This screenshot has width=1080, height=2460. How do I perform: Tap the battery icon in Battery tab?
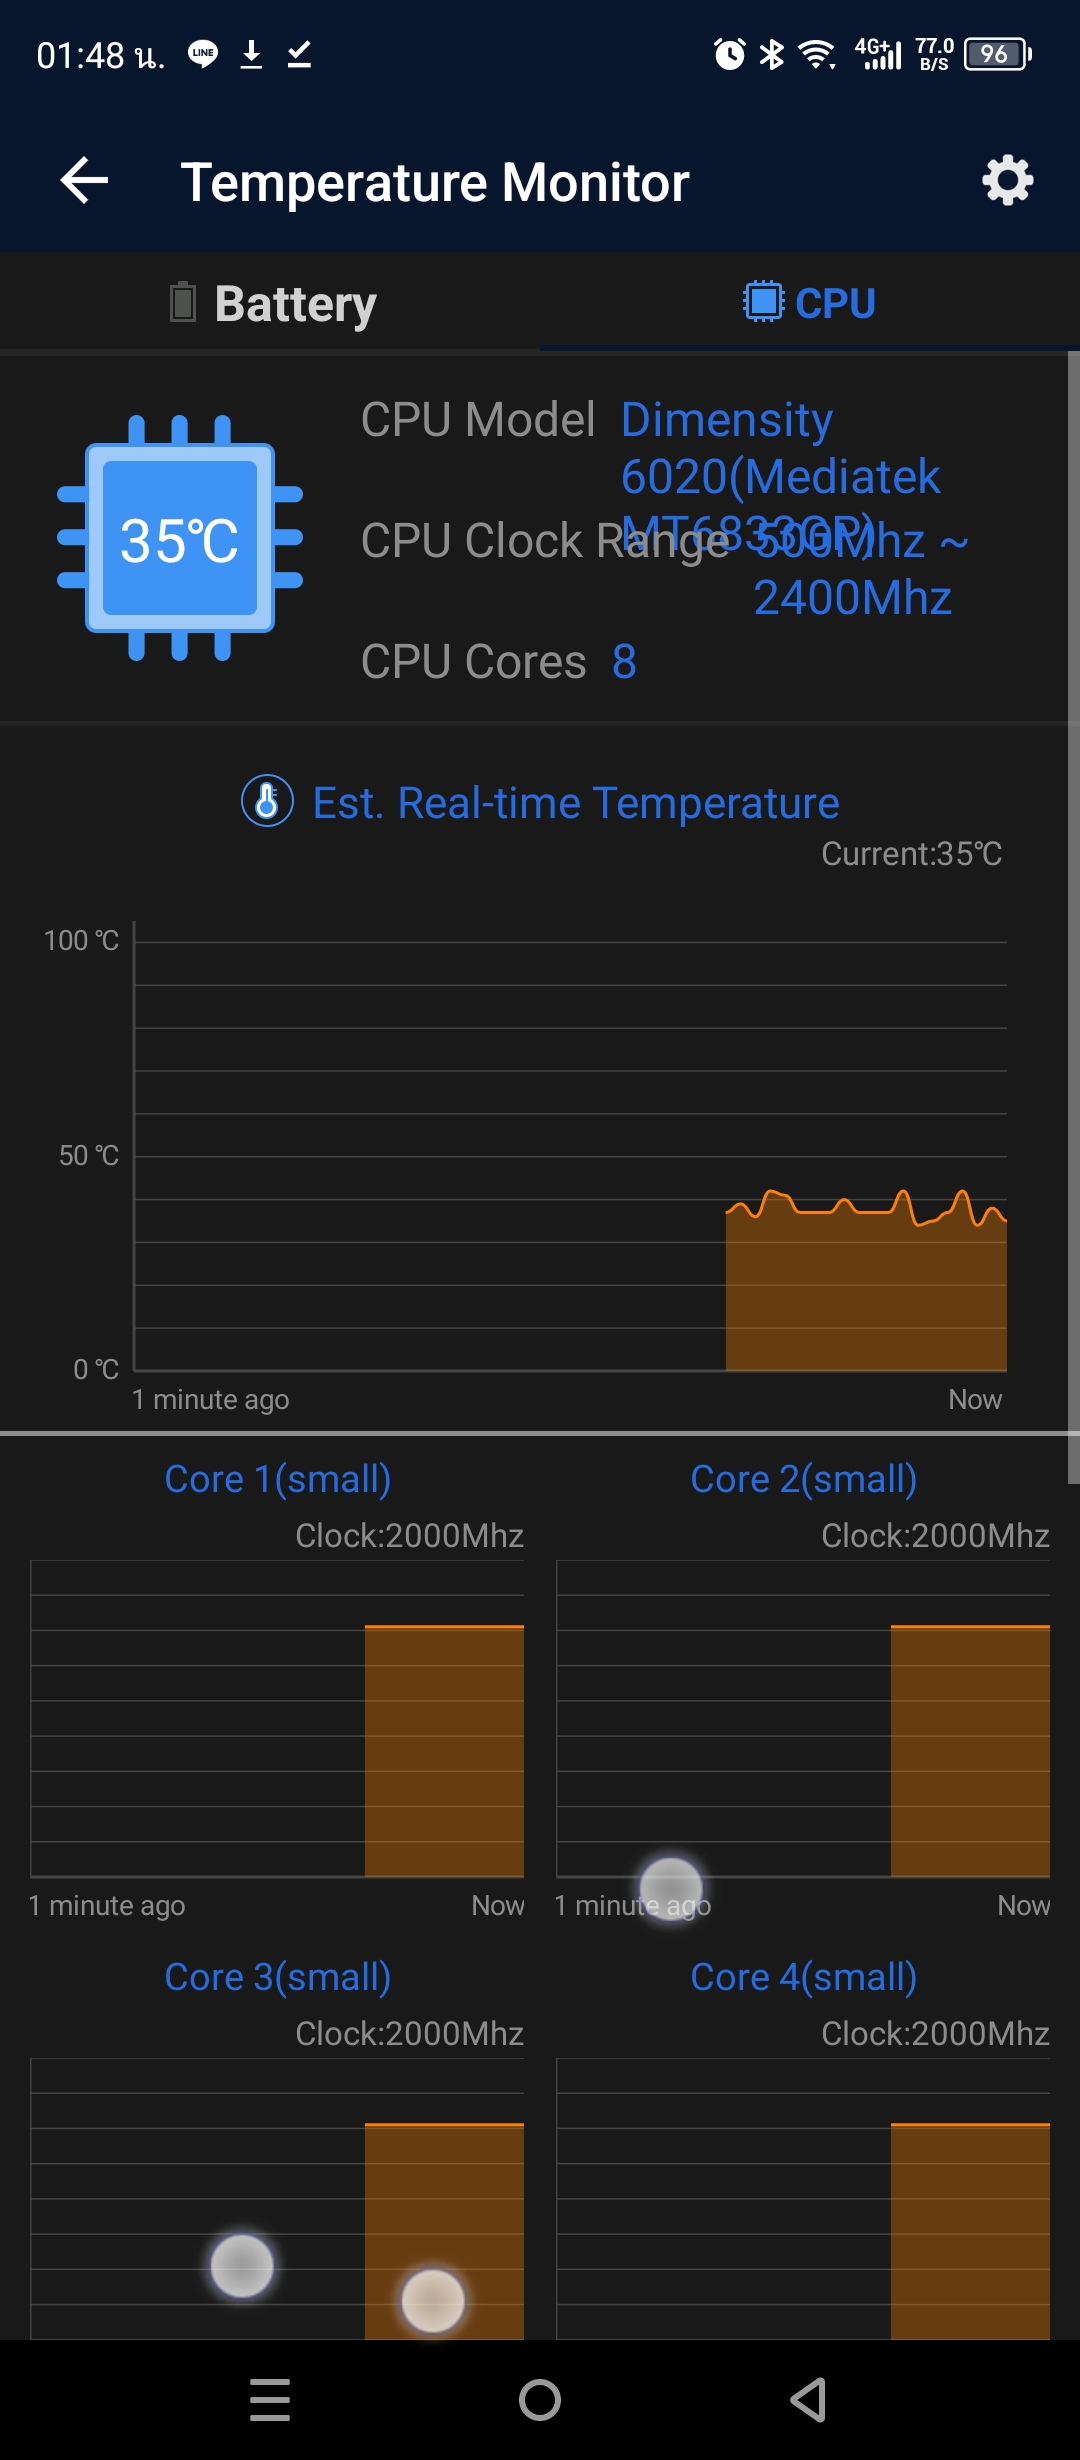(183, 302)
